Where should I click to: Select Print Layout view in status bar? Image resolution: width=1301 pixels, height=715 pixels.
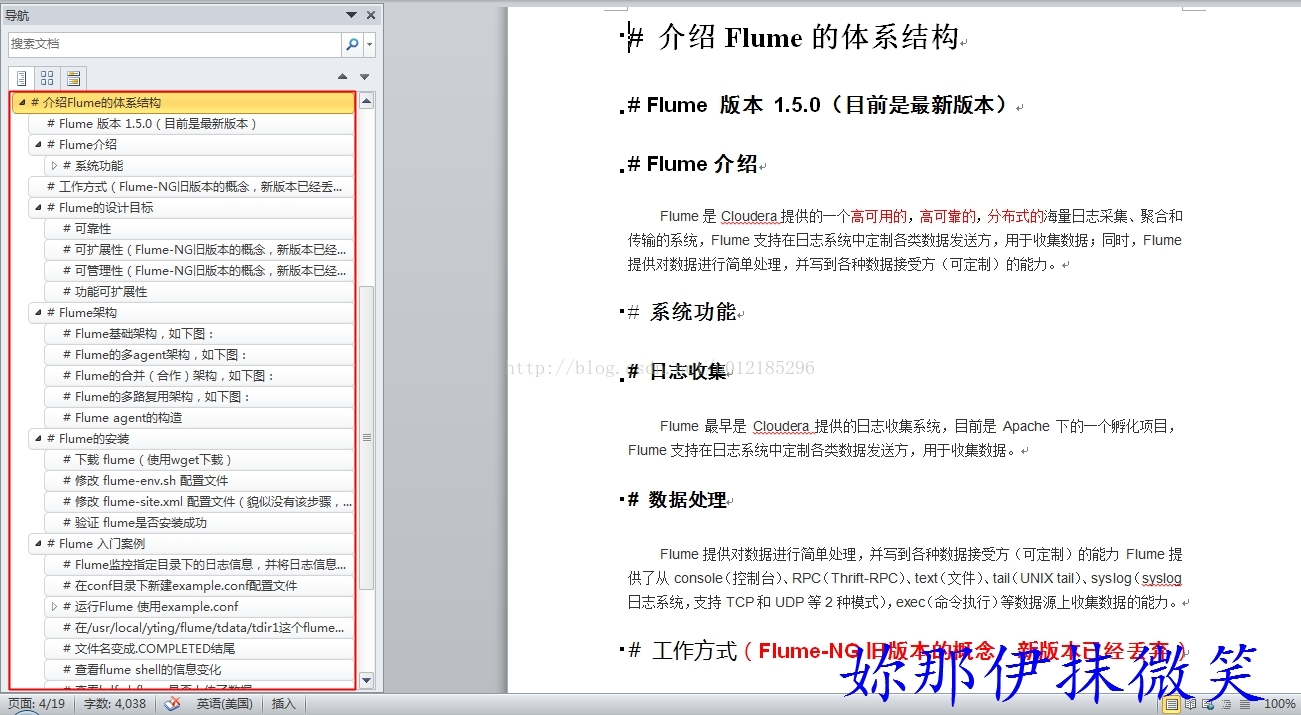1171,704
